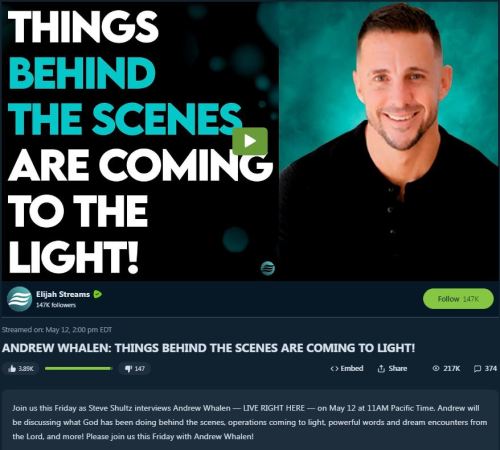The width and height of the screenshot is (500, 450).
Task: Open the Elijah Streams channel avatar
Action: [19, 299]
